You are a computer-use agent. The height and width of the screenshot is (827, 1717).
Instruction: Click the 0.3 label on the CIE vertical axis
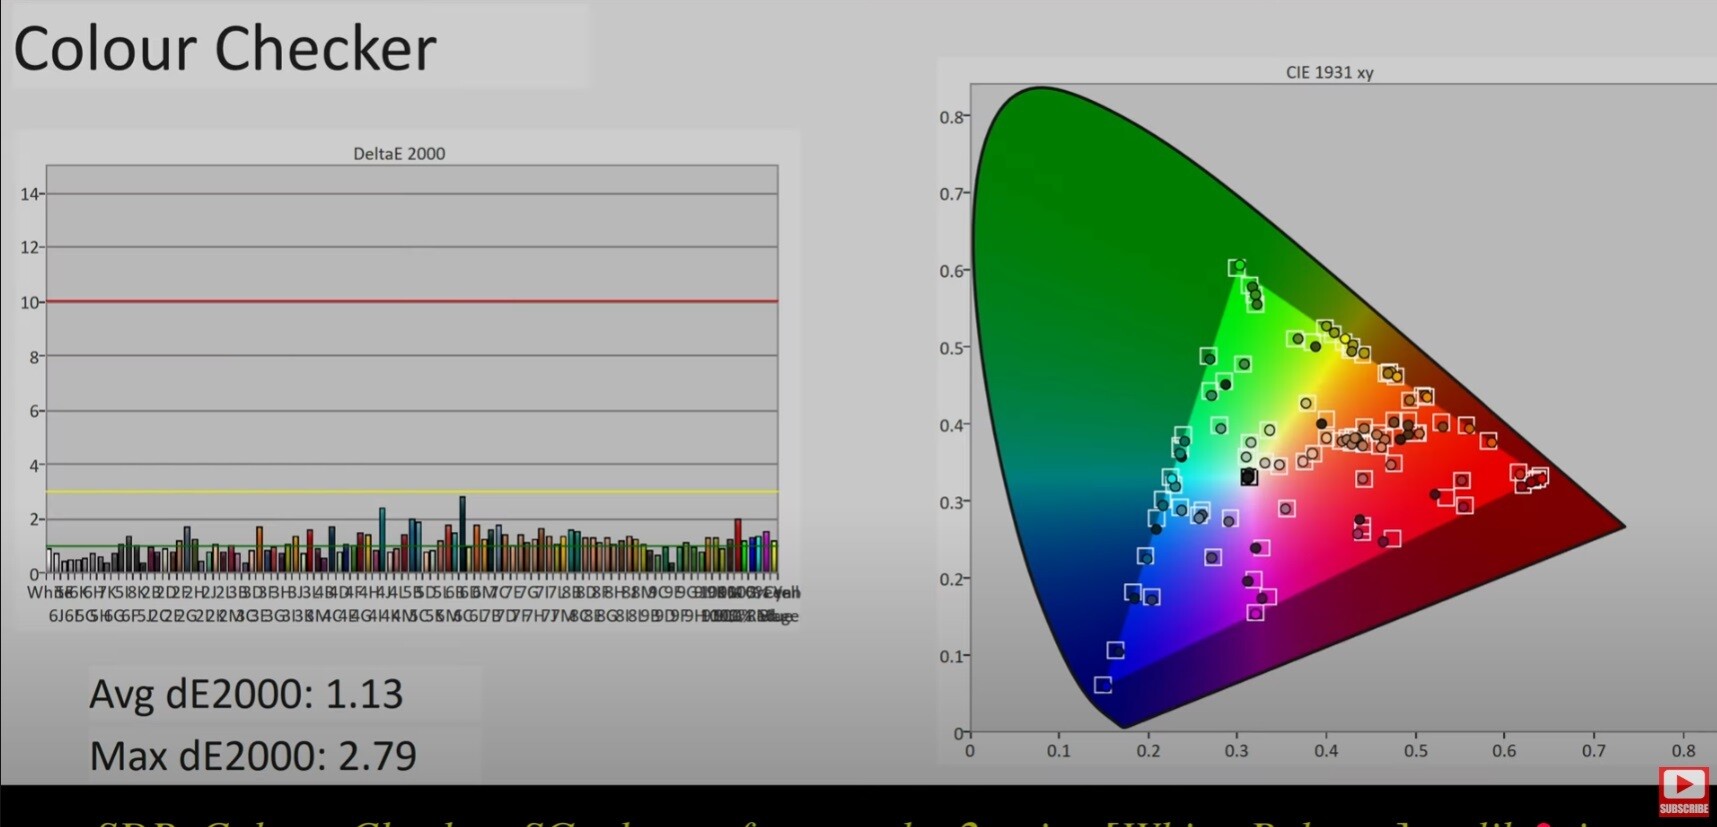point(951,502)
